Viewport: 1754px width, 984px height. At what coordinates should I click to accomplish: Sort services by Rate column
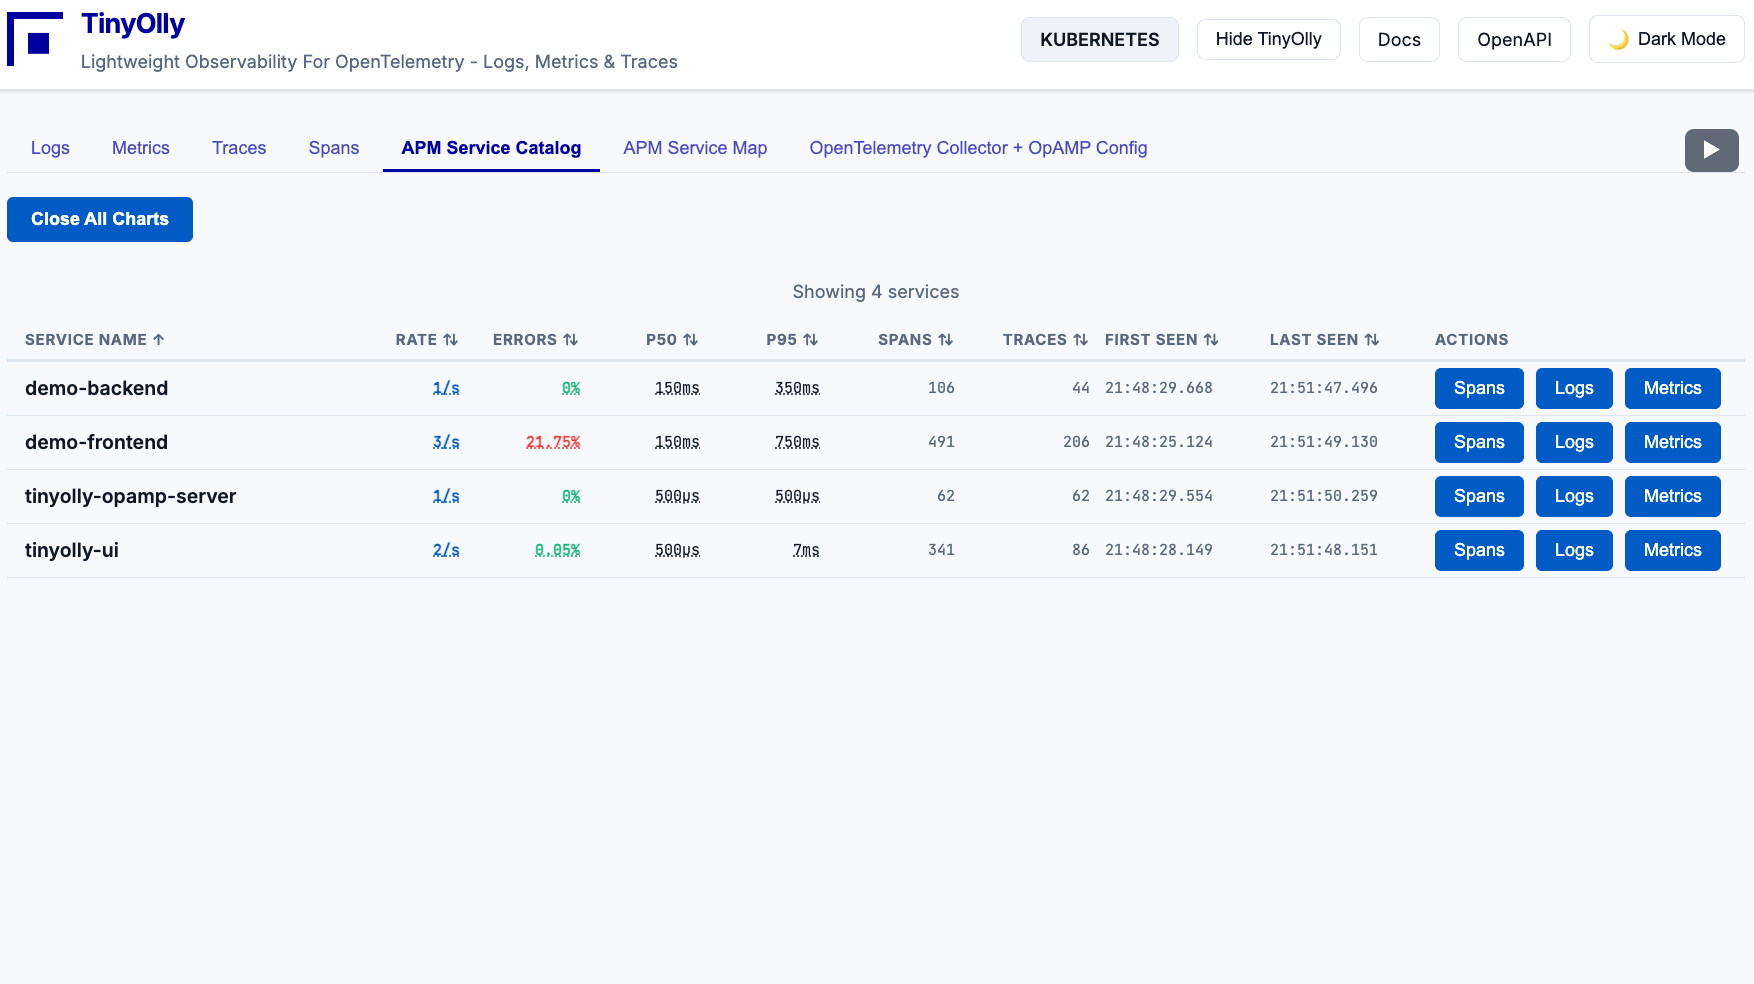426,340
